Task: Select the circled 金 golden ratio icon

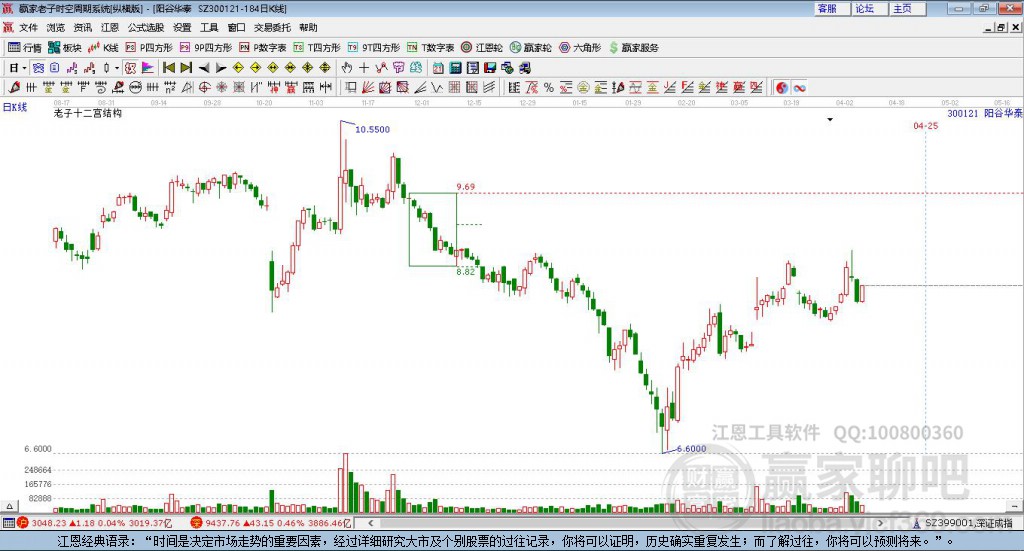Action: pos(583,87)
